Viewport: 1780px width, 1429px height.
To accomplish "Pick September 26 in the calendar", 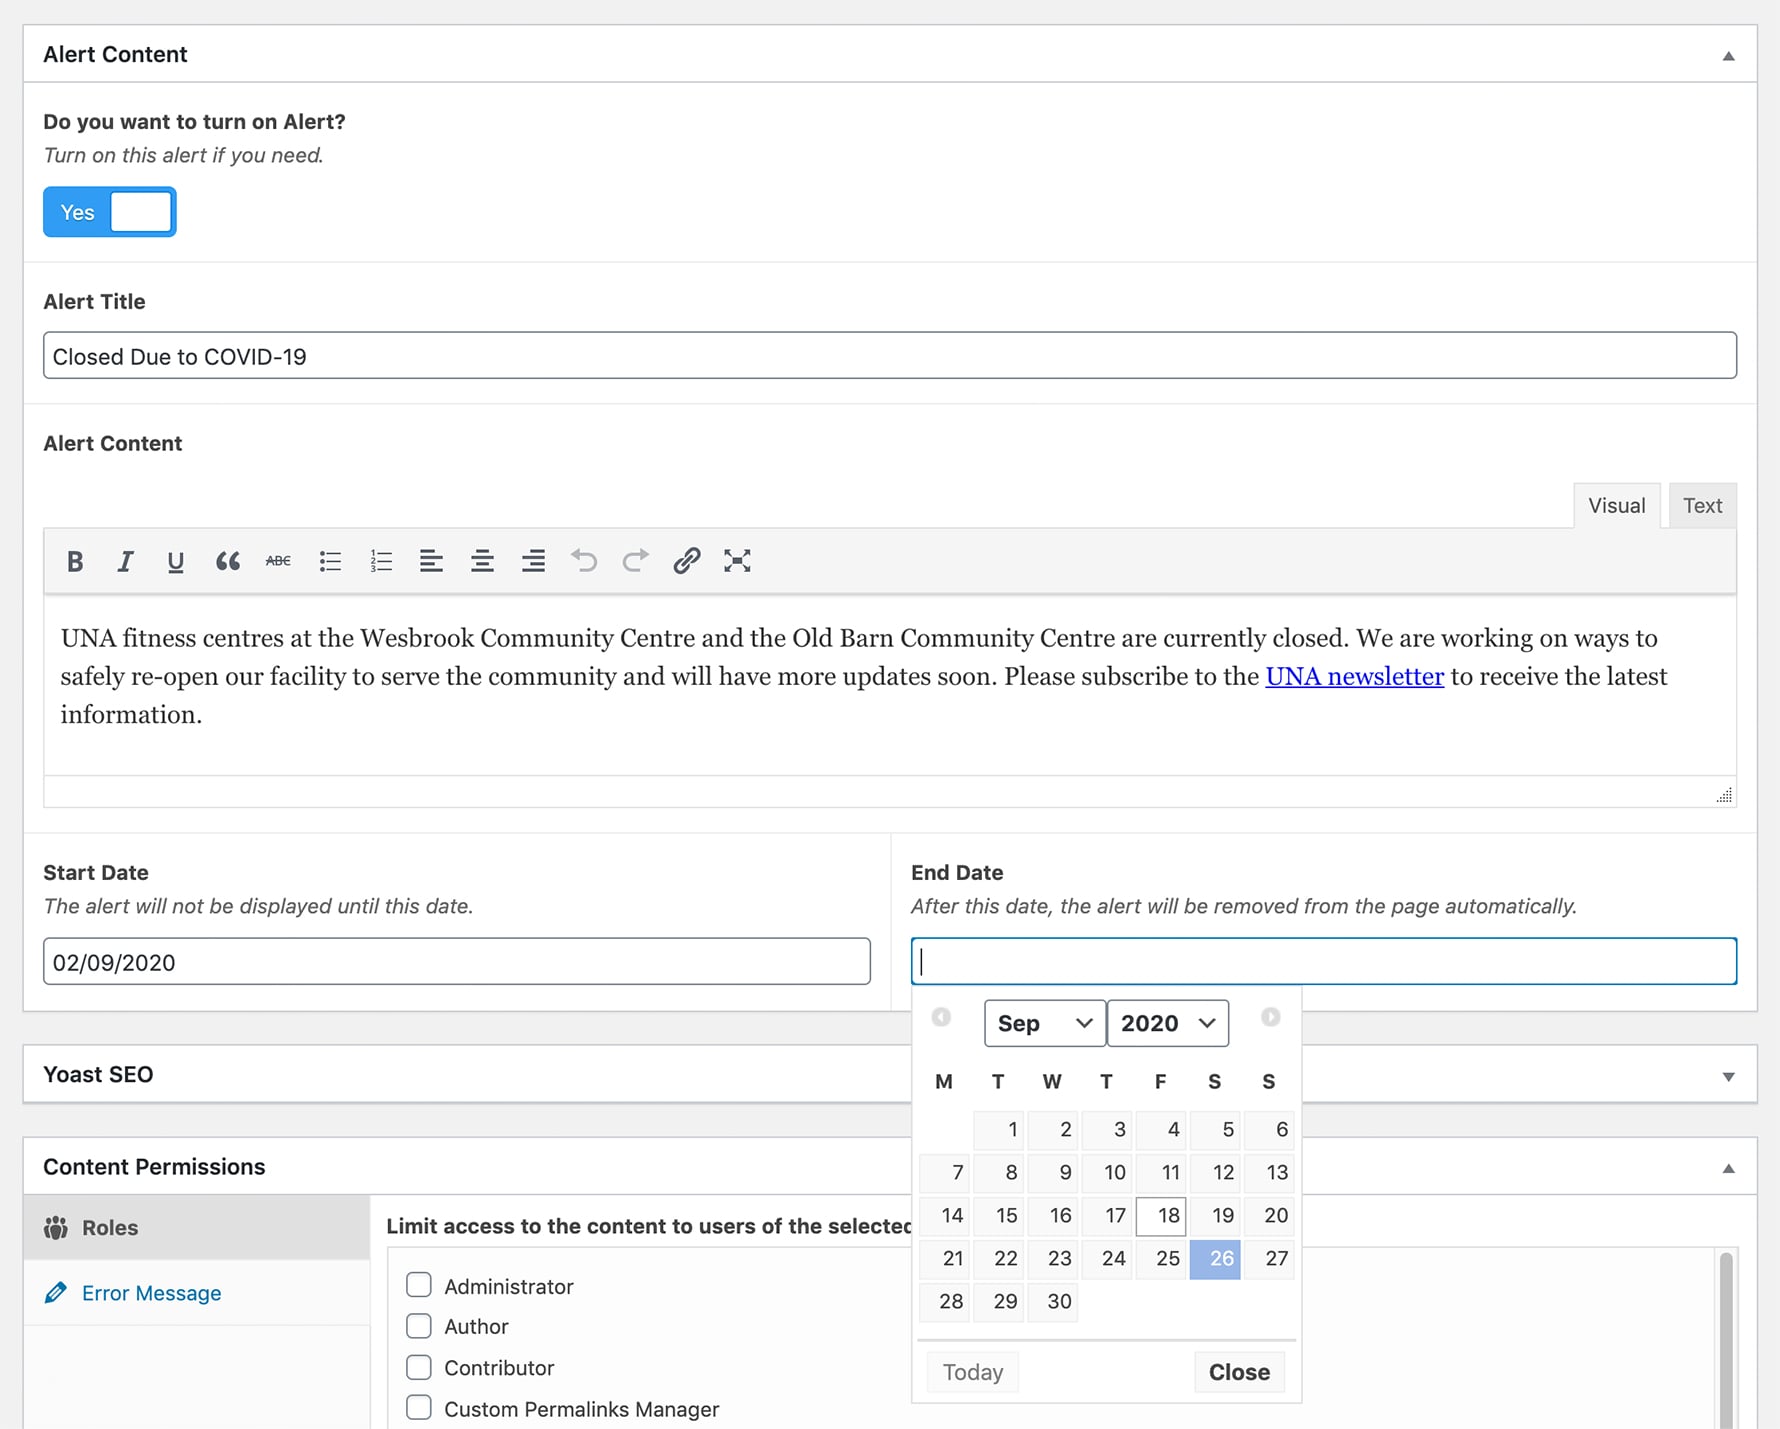I will pyautogui.click(x=1215, y=1259).
